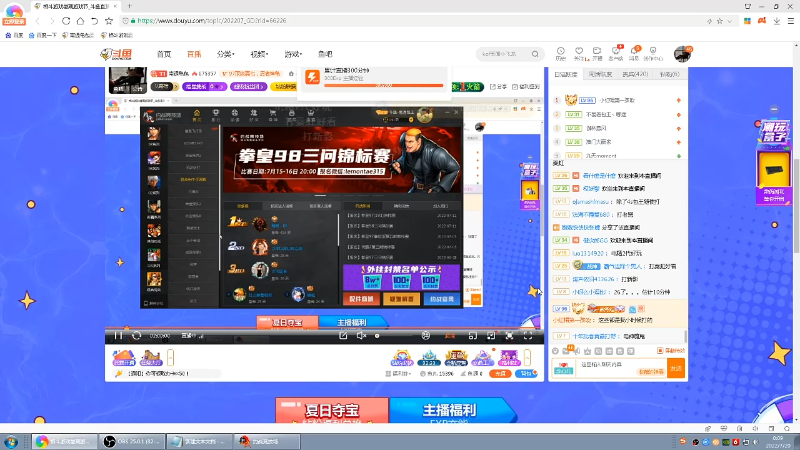Expand the 视频 nav dropdown
The image size is (800, 450).
[x=259, y=54]
